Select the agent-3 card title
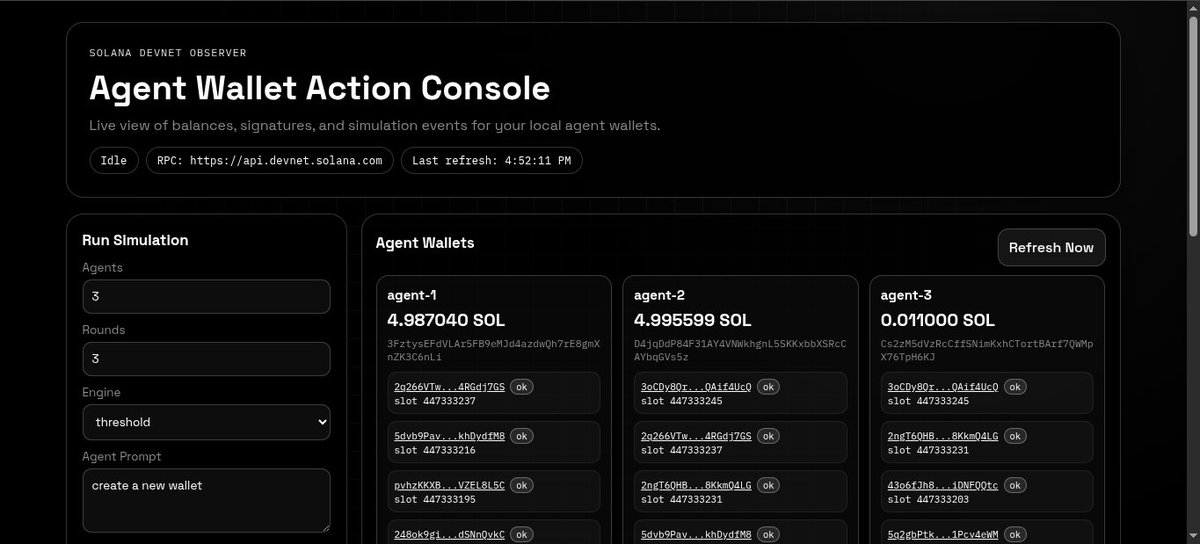The height and width of the screenshot is (544, 1200). point(906,295)
